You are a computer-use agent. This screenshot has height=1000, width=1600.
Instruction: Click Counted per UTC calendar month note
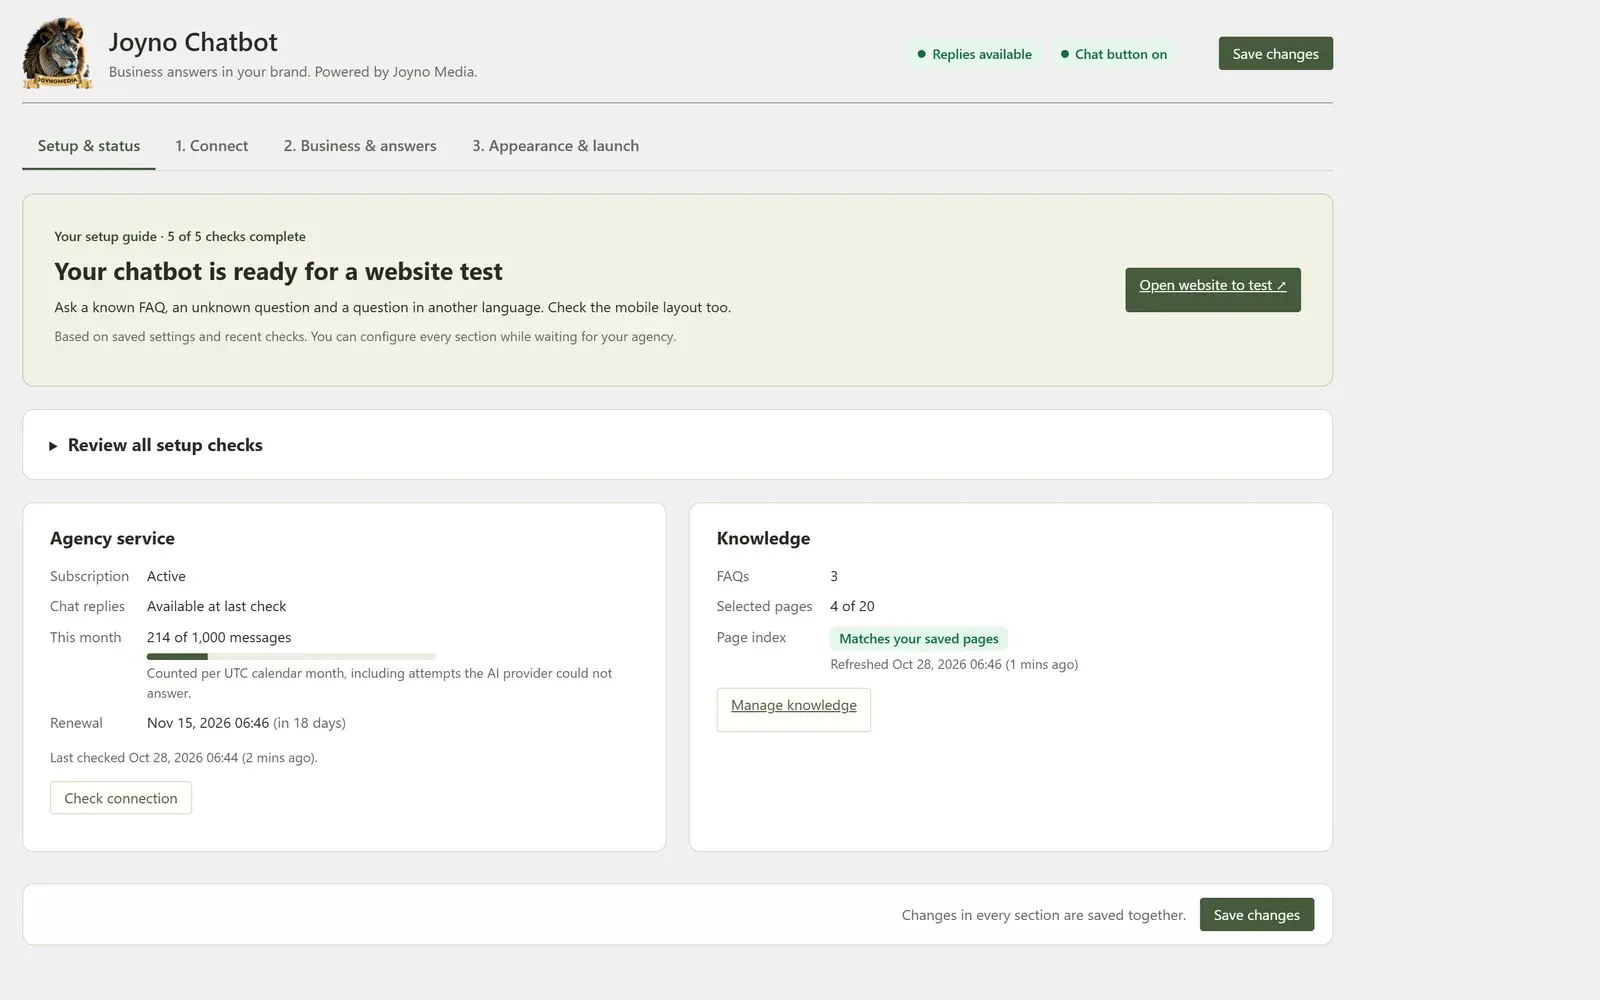(379, 683)
